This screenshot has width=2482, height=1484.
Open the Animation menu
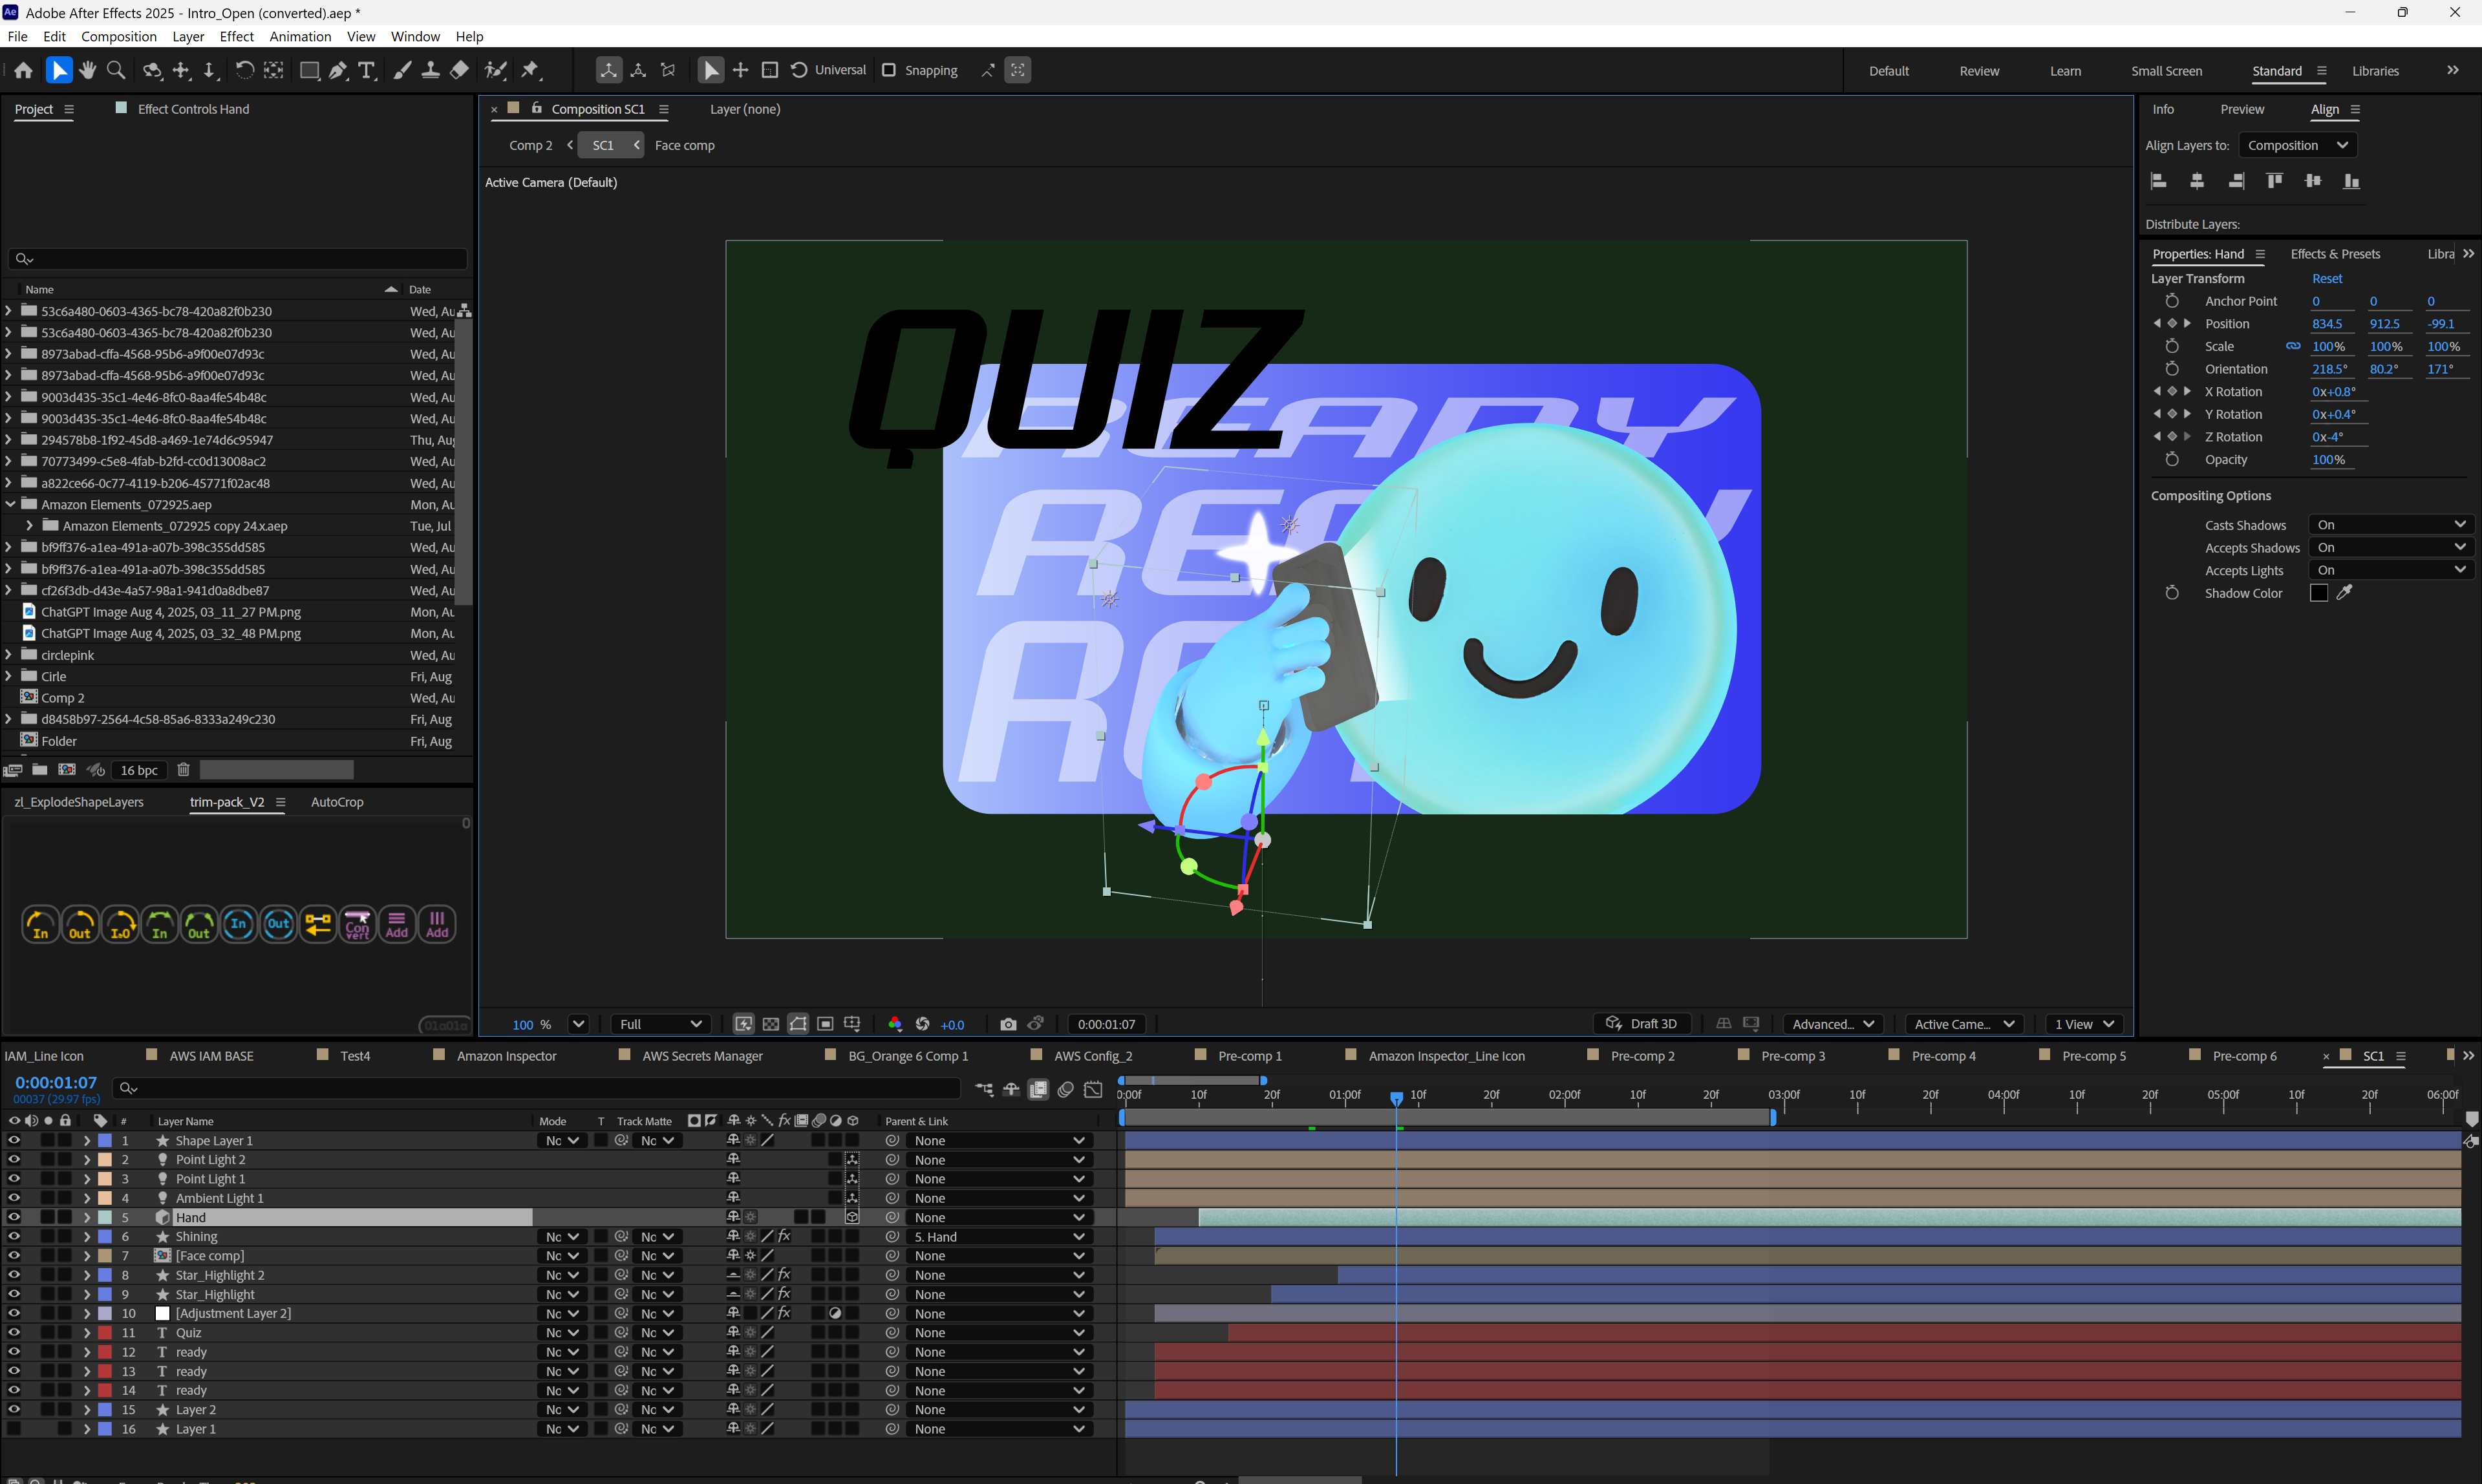click(x=300, y=37)
